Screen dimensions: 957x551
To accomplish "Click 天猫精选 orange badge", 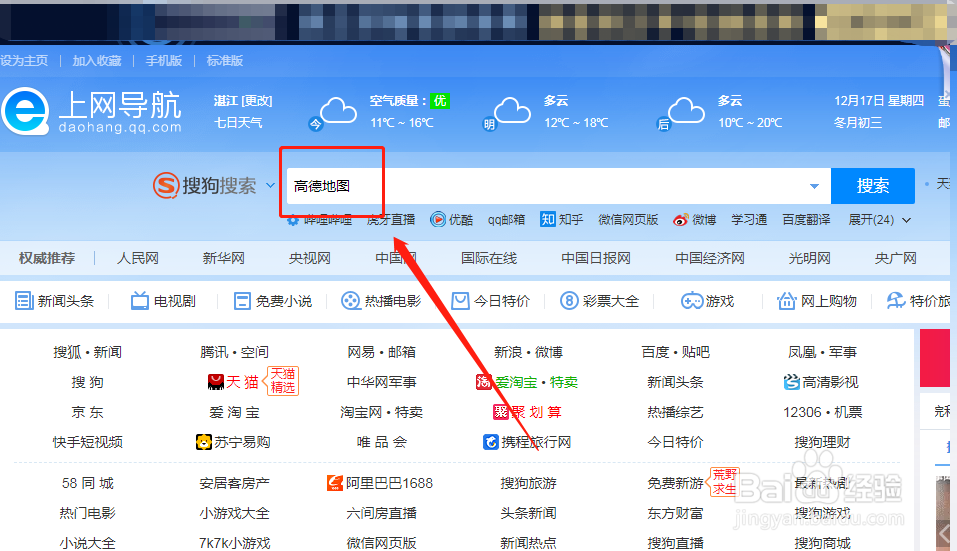I will click(281, 380).
